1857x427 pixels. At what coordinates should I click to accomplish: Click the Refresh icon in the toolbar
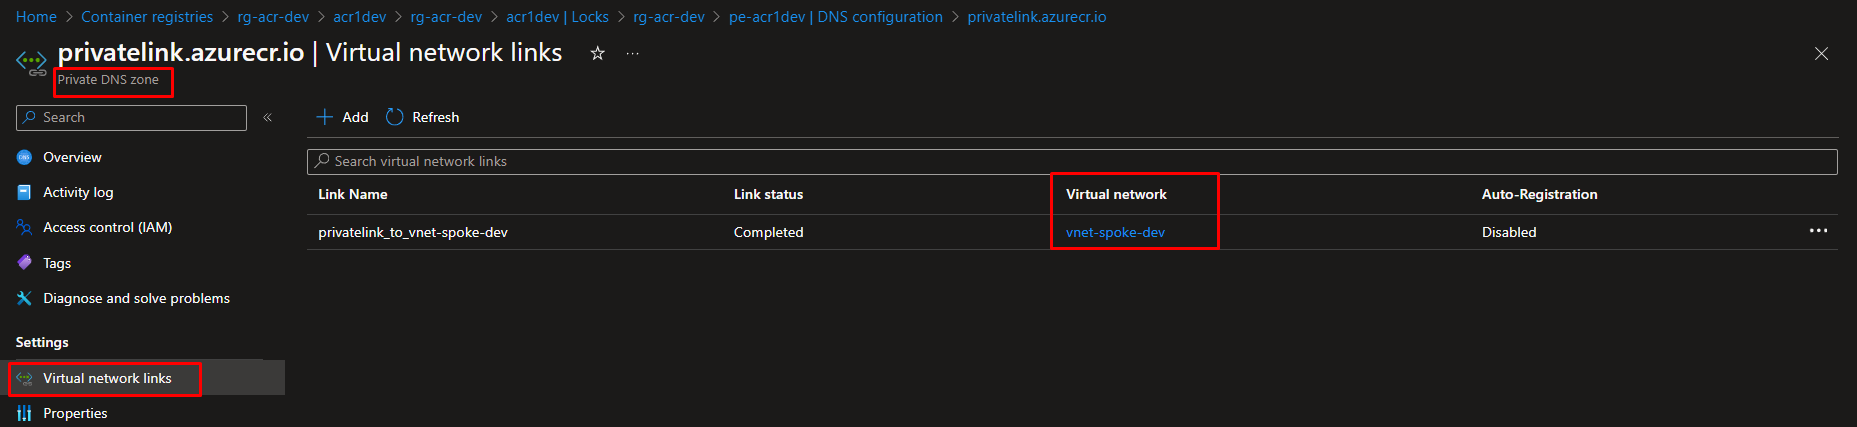click(394, 117)
